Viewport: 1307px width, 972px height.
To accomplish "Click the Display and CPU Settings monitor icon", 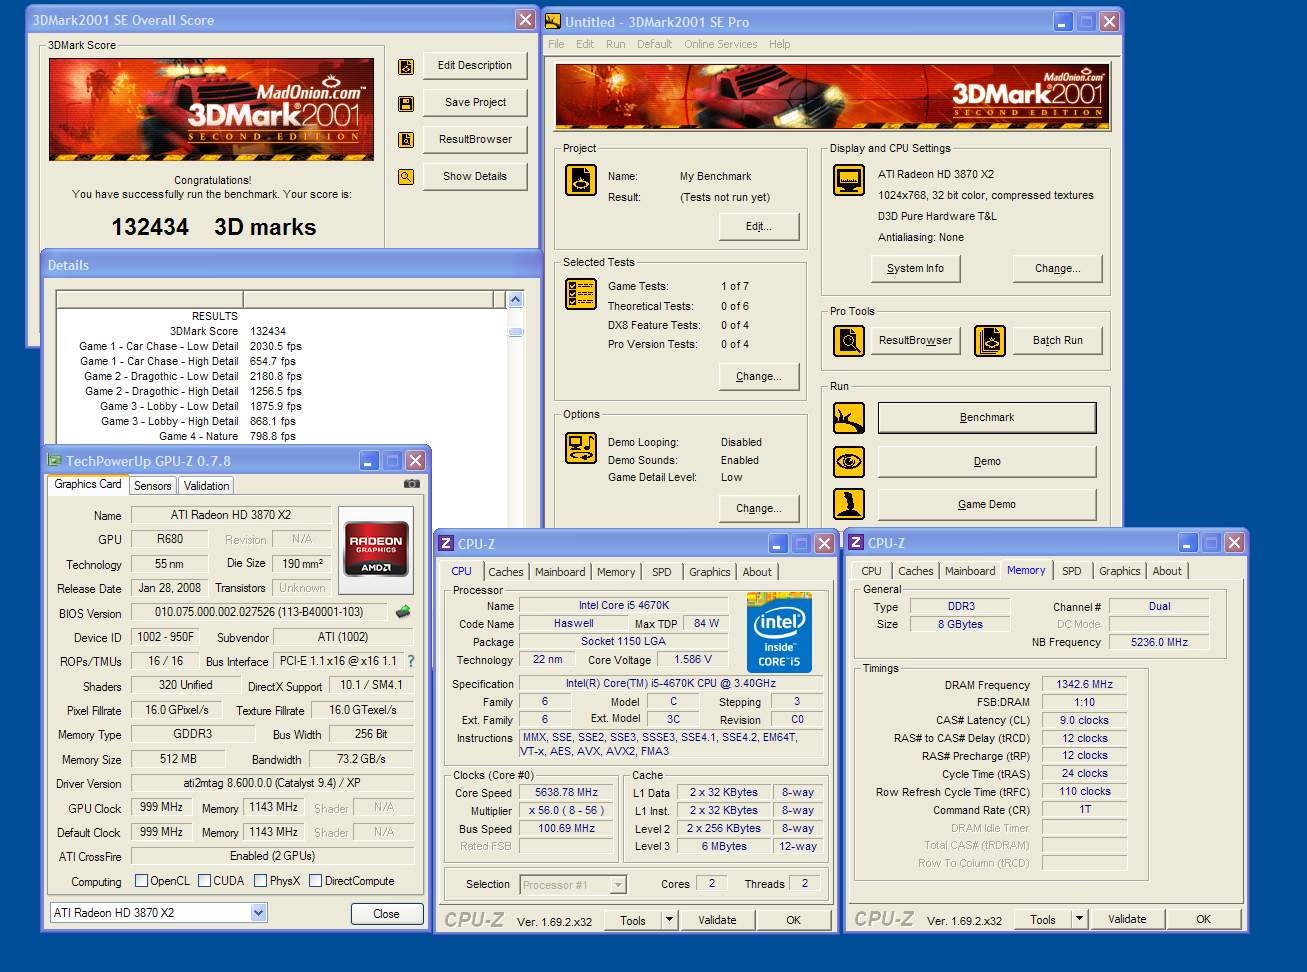I will [x=849, y=181].
